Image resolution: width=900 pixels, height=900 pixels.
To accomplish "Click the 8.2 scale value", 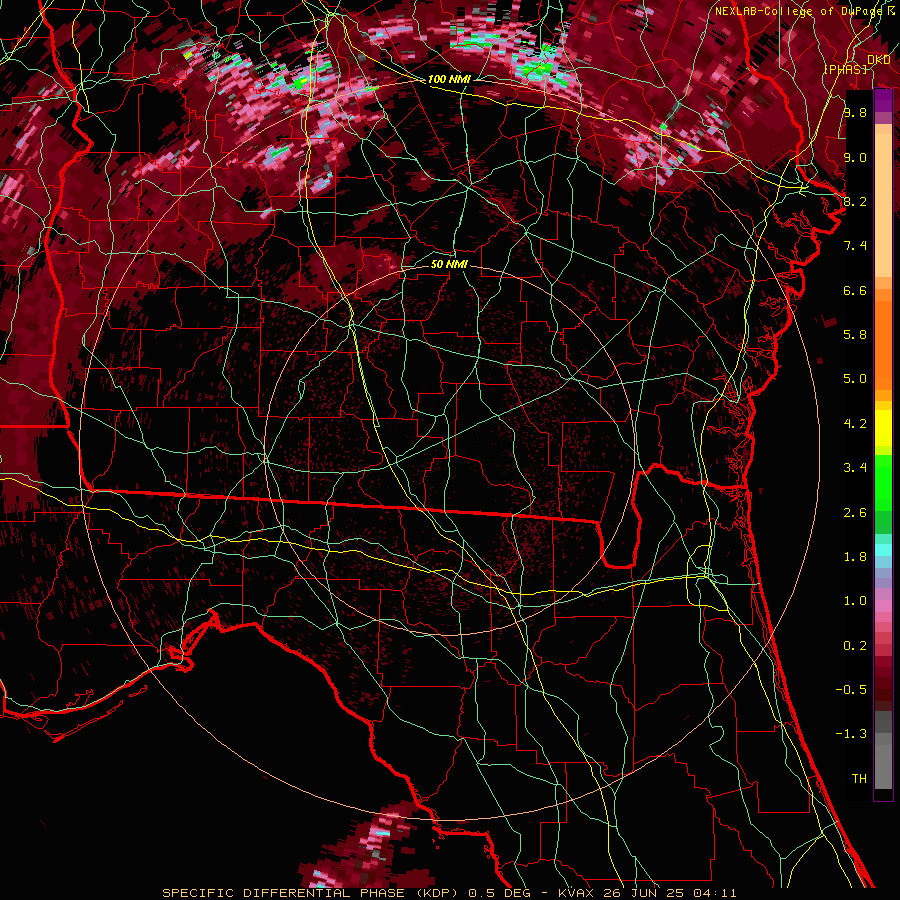I will point(855,201).
